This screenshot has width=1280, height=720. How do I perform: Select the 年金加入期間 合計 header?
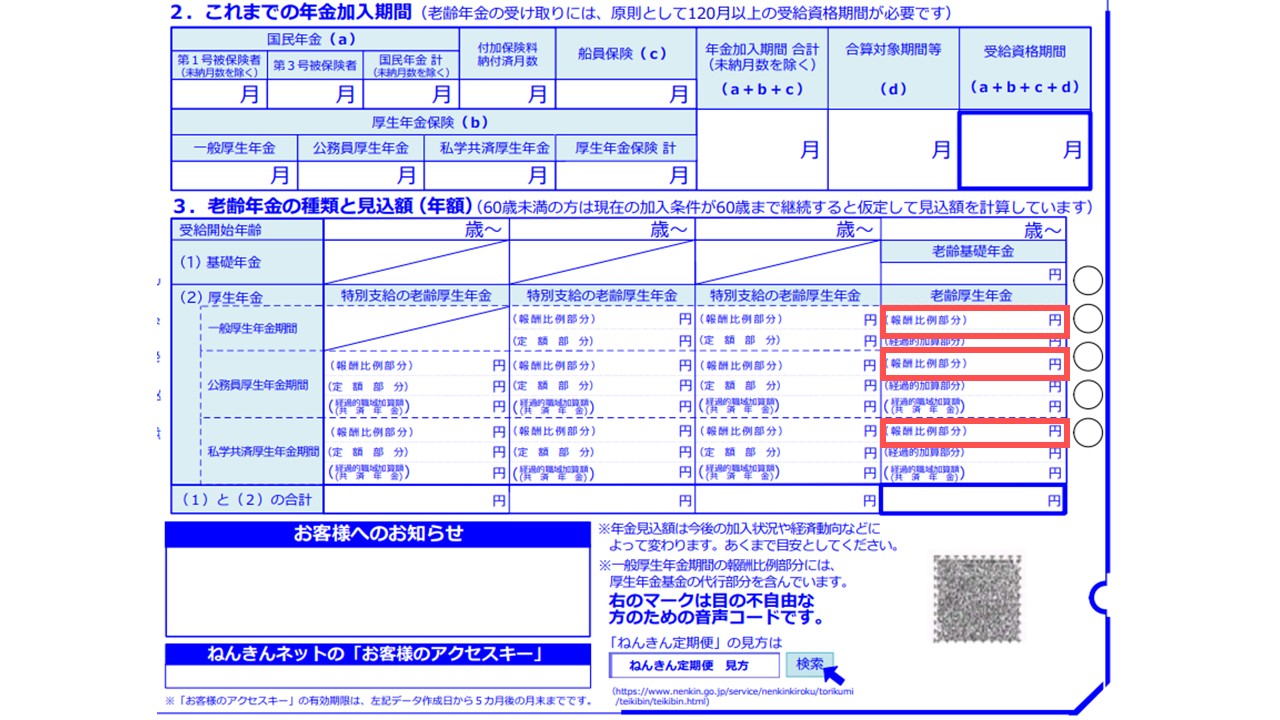[761, 69]
